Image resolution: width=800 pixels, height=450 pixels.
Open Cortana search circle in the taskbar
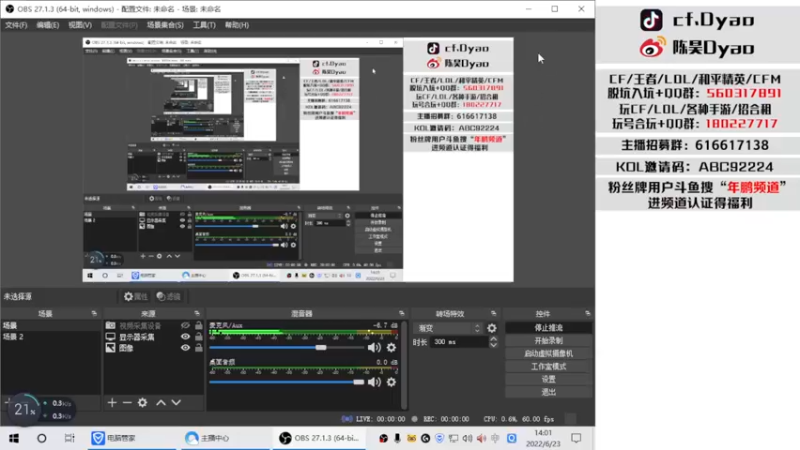tap(42, 438)
